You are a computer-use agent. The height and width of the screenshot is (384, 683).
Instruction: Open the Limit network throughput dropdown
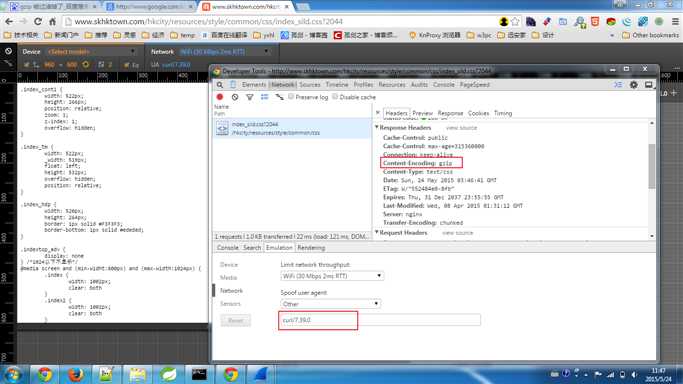coord(332,276)
